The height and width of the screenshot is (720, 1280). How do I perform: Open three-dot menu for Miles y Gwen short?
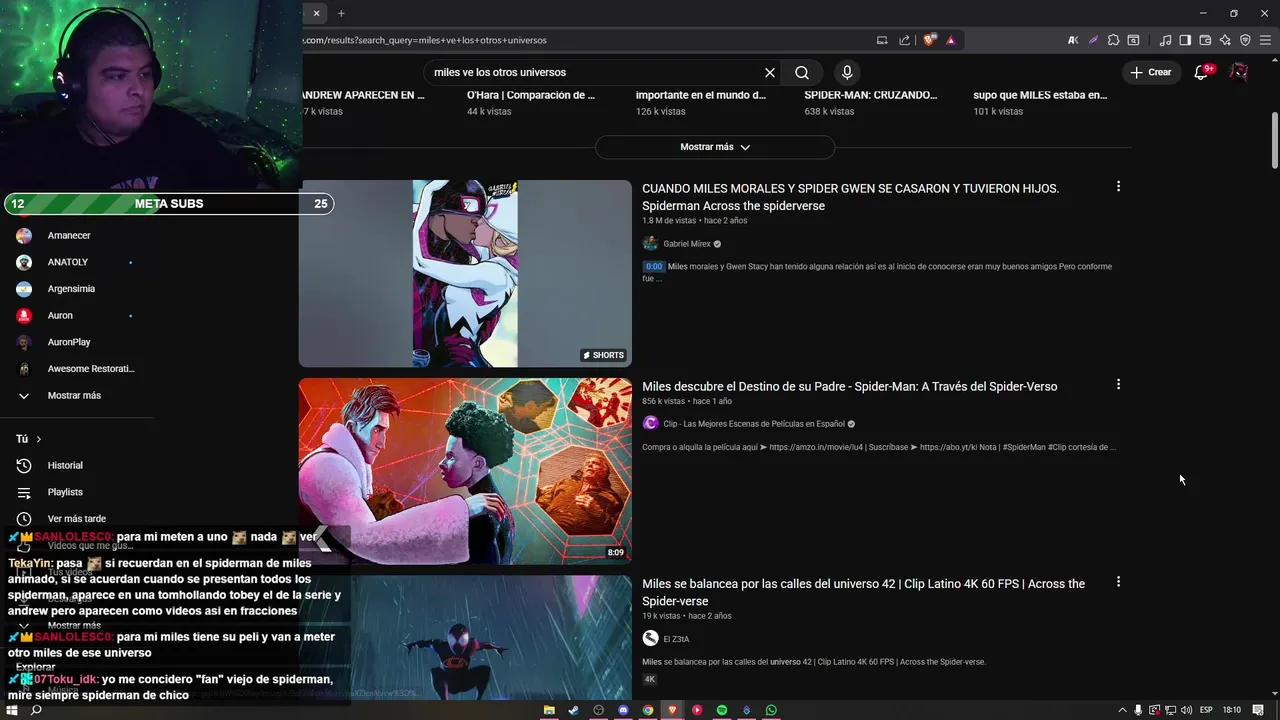coord(1118,187)
